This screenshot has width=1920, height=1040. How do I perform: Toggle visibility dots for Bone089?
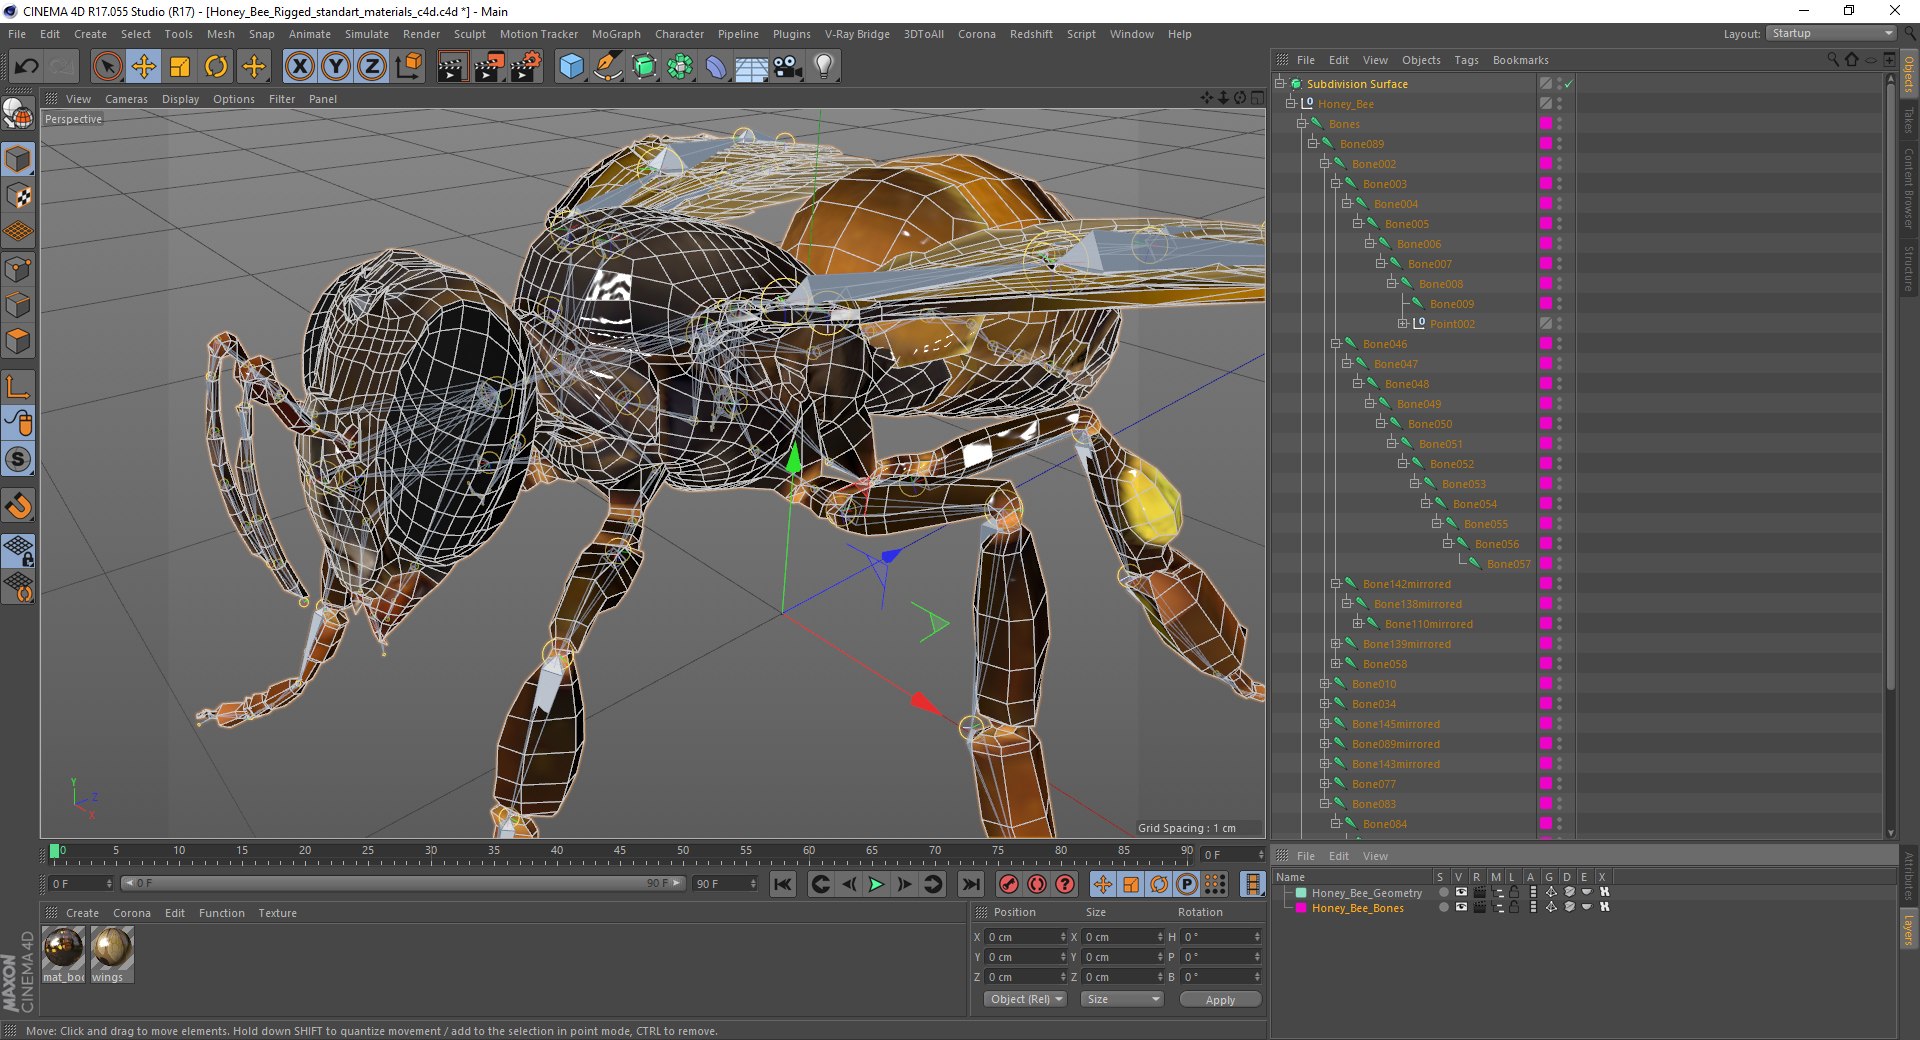[1559, 144]
